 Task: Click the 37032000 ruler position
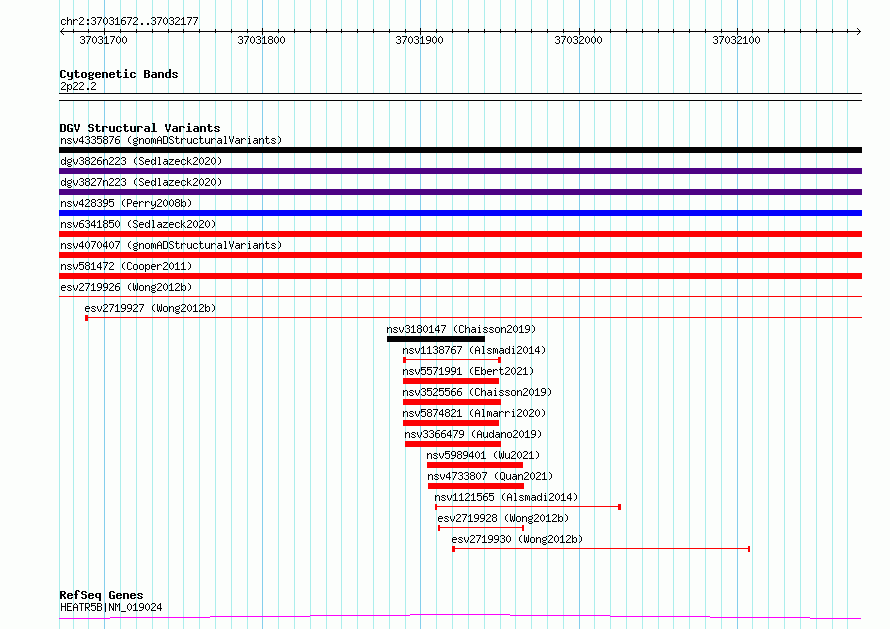(578, 40)
